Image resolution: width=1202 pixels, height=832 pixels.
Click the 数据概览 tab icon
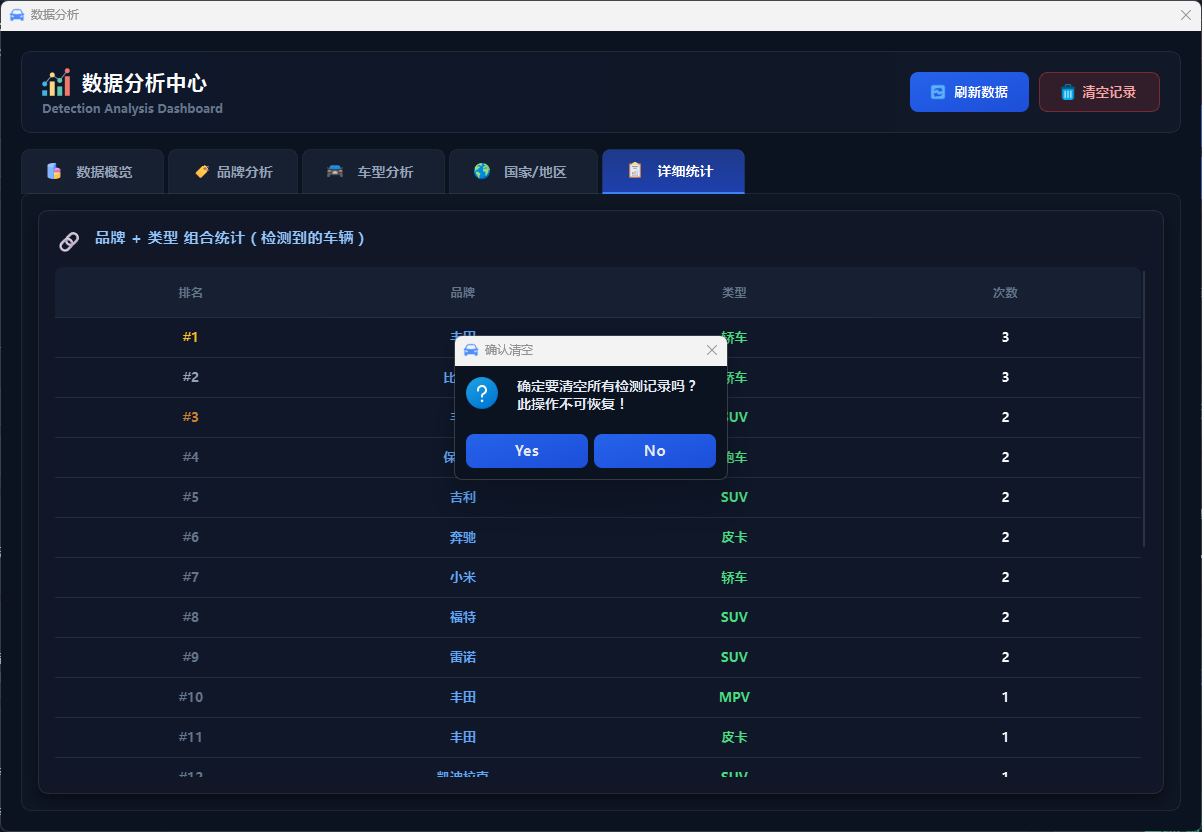coord(54,171)
